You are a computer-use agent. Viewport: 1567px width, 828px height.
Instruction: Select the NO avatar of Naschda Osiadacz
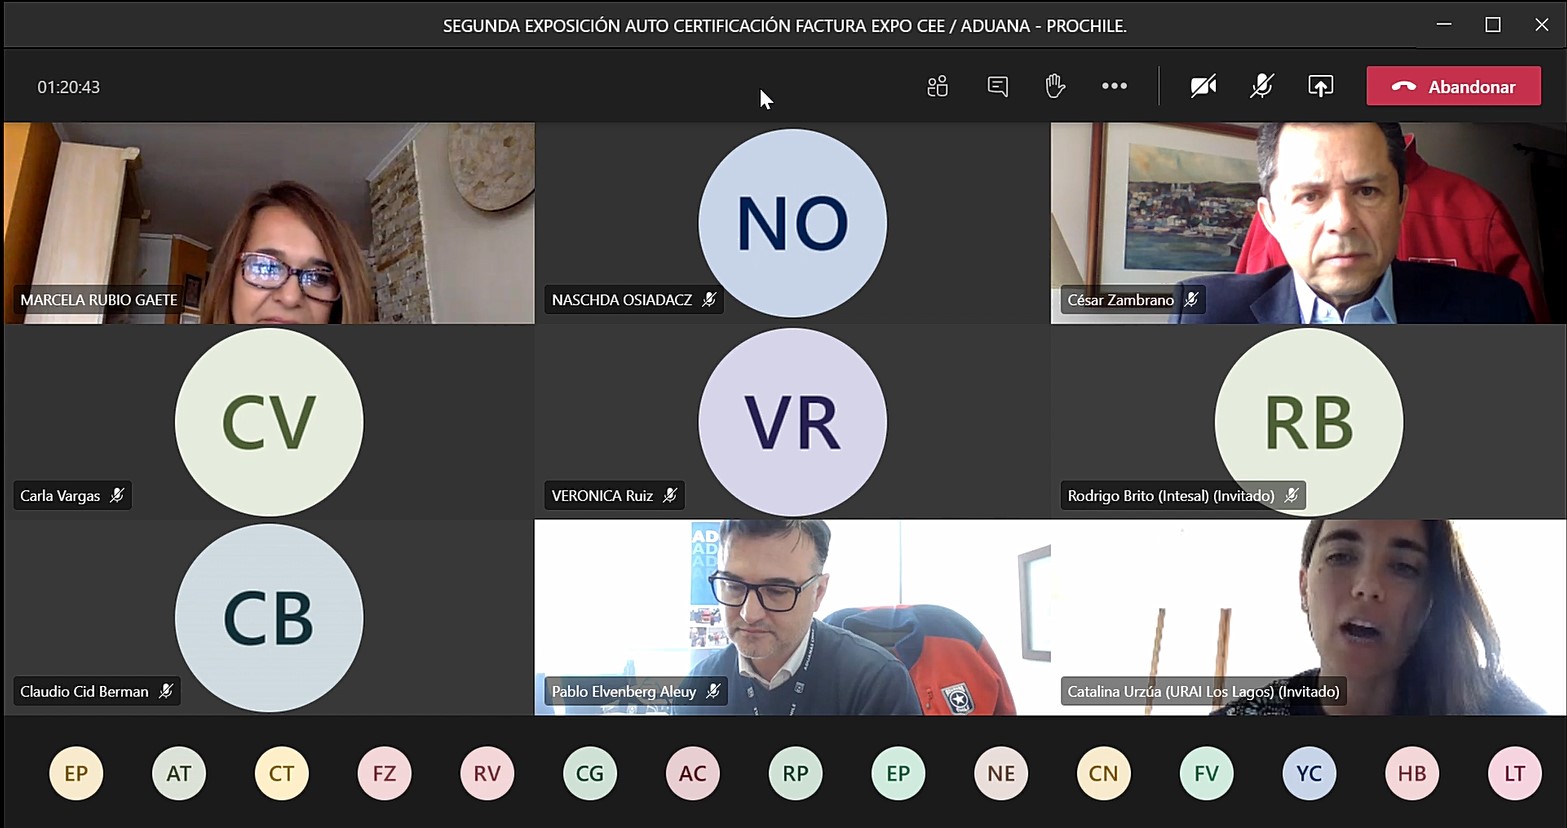pos(792,223)
